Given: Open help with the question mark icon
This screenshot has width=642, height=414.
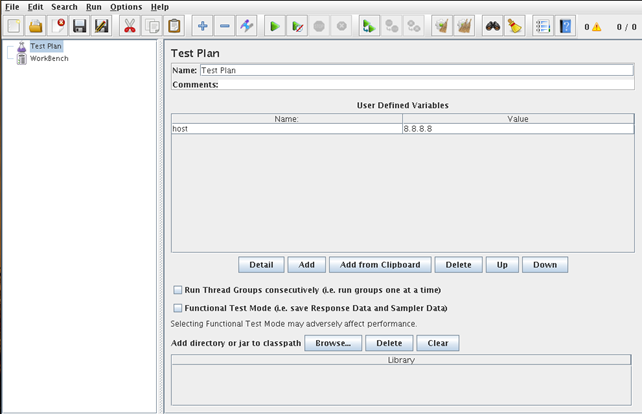Looking at the screenshot, I should click(565, 26).
